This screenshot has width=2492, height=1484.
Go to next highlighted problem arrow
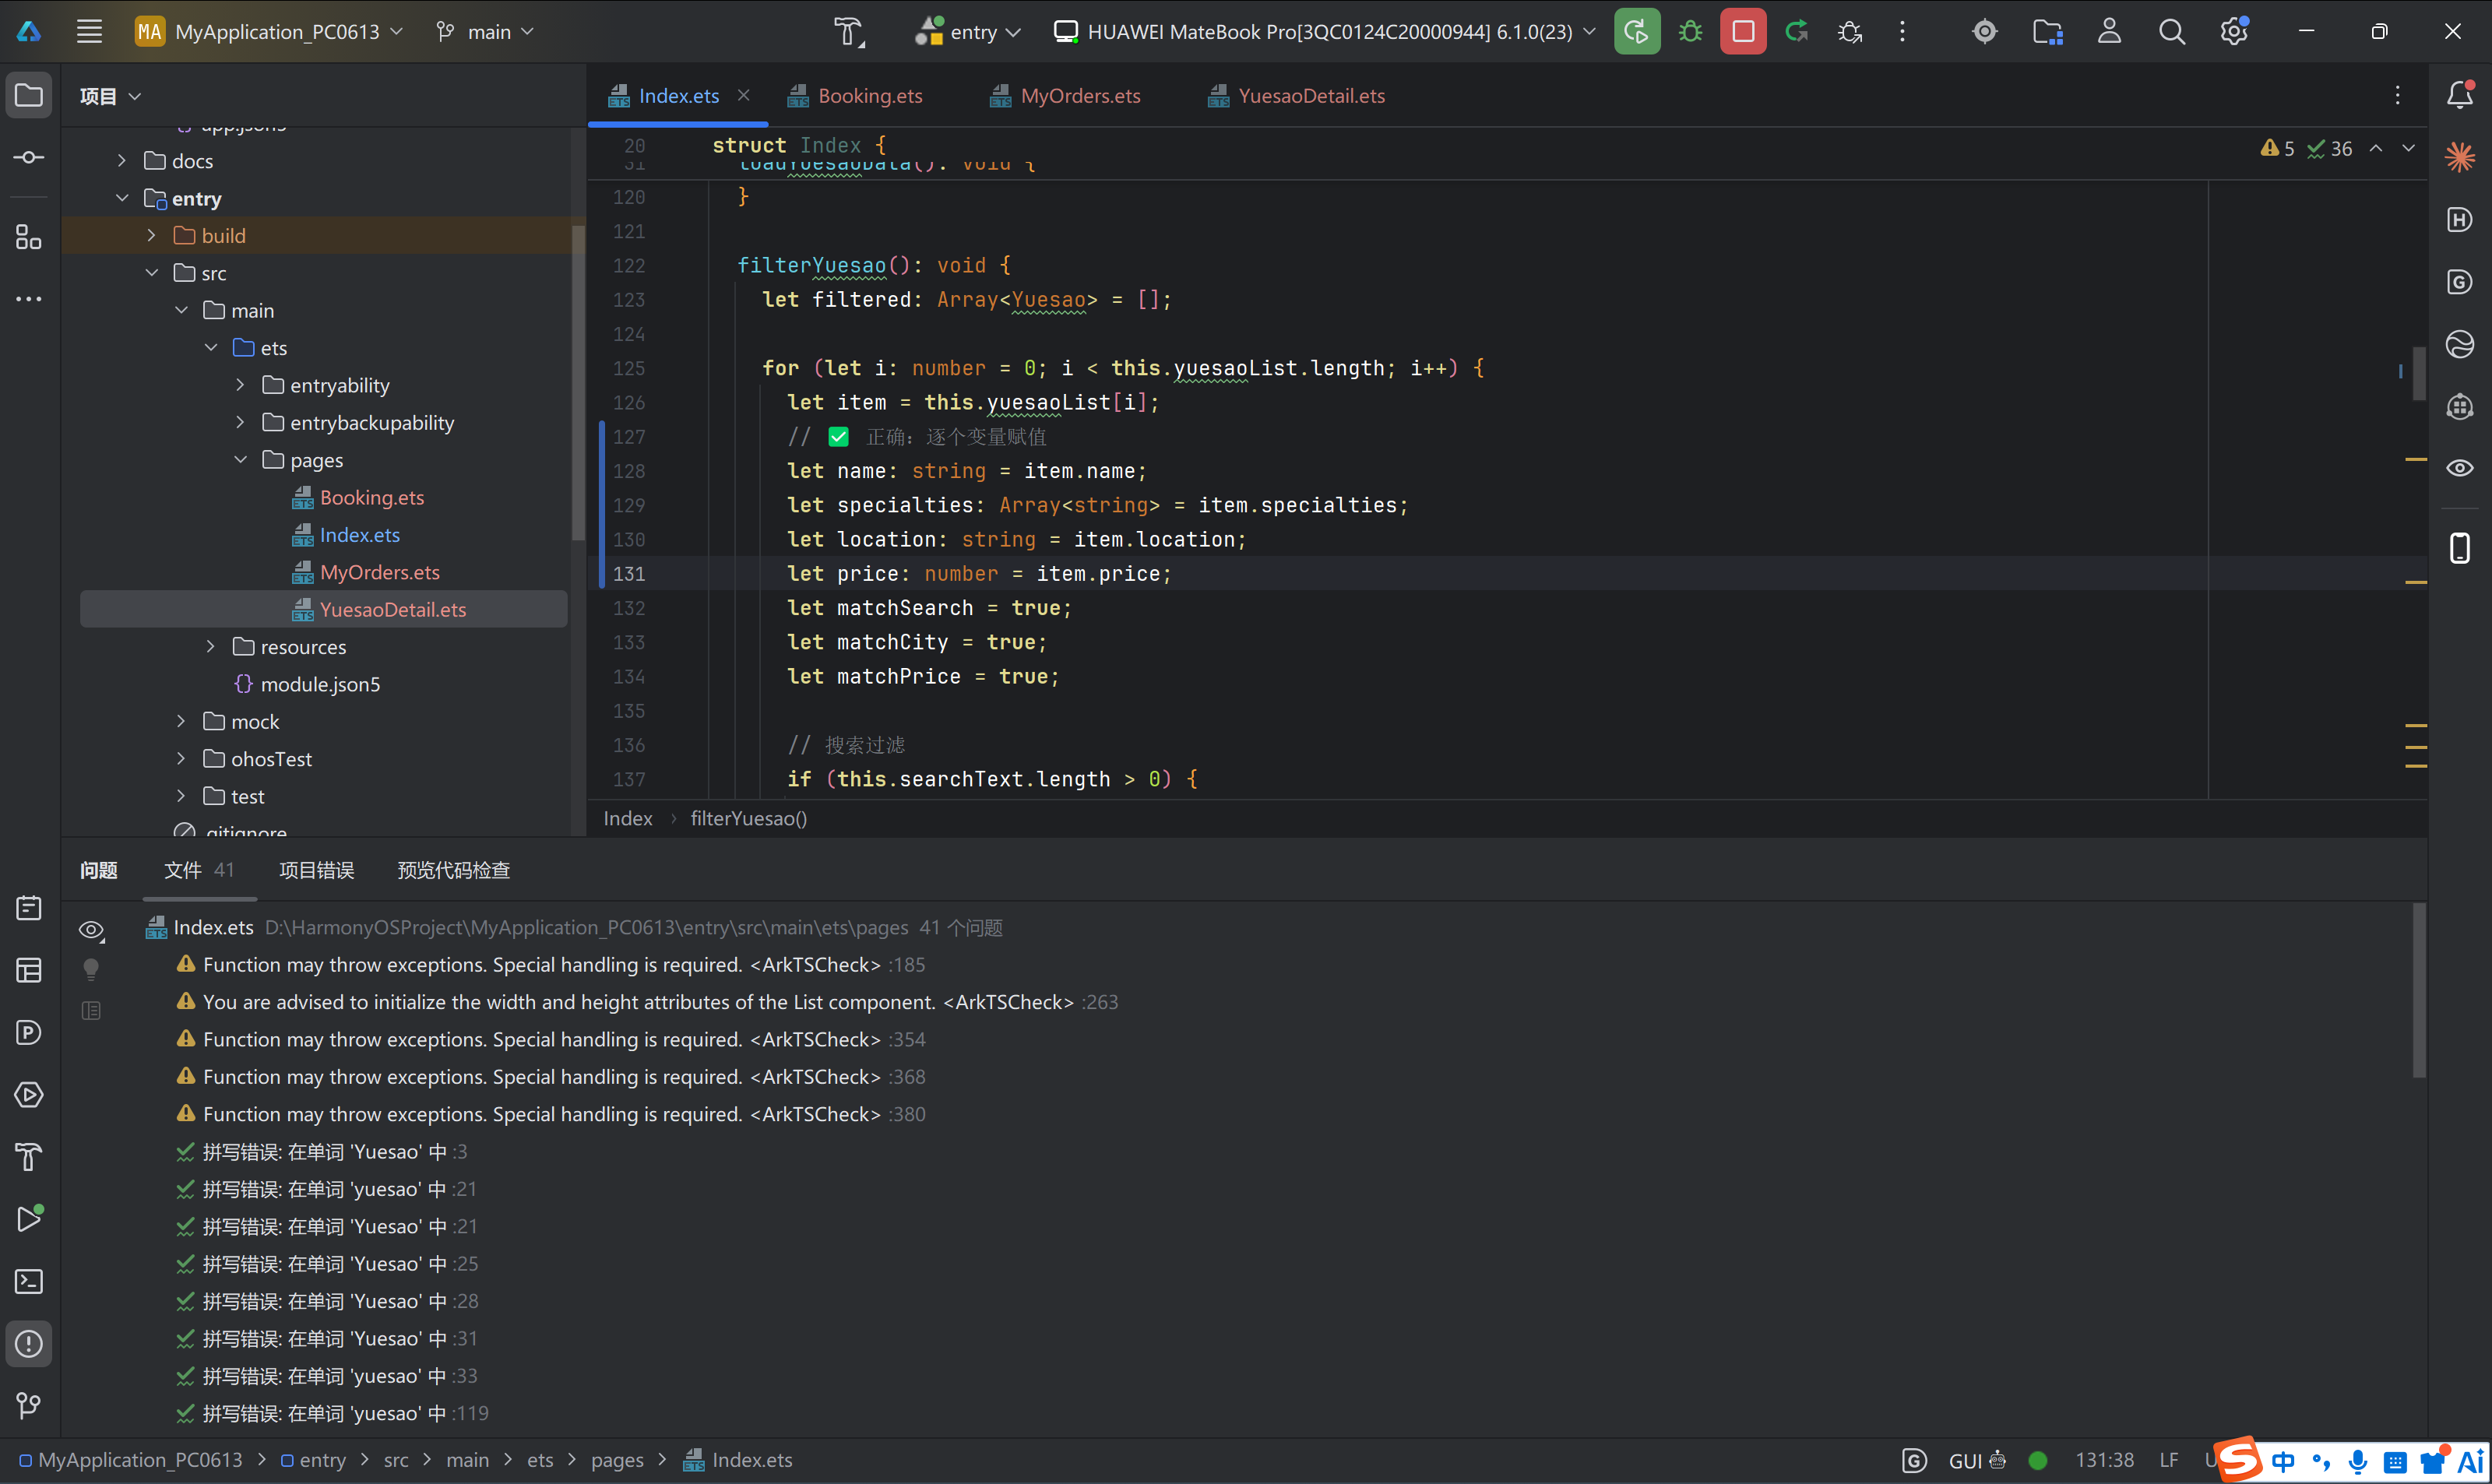pos(2408,148)
